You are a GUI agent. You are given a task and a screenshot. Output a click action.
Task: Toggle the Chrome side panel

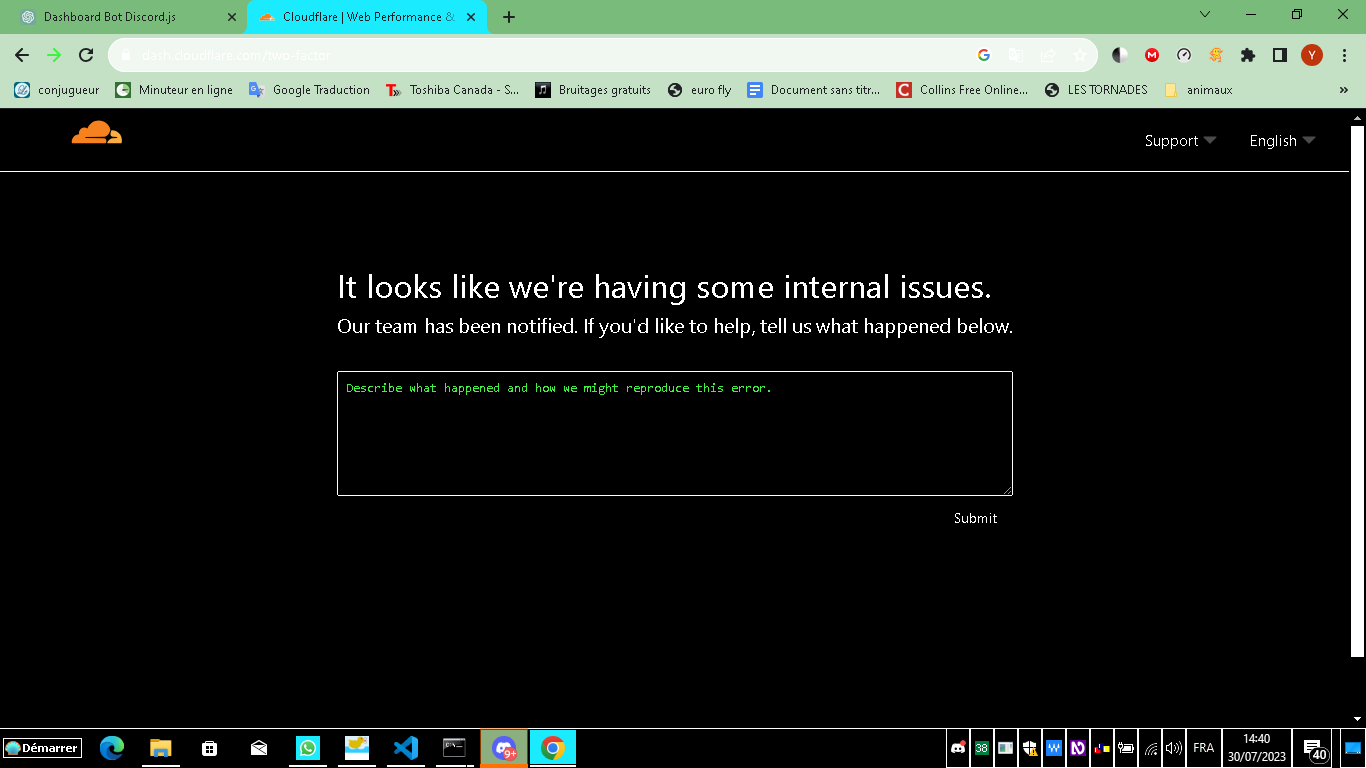1279,56
